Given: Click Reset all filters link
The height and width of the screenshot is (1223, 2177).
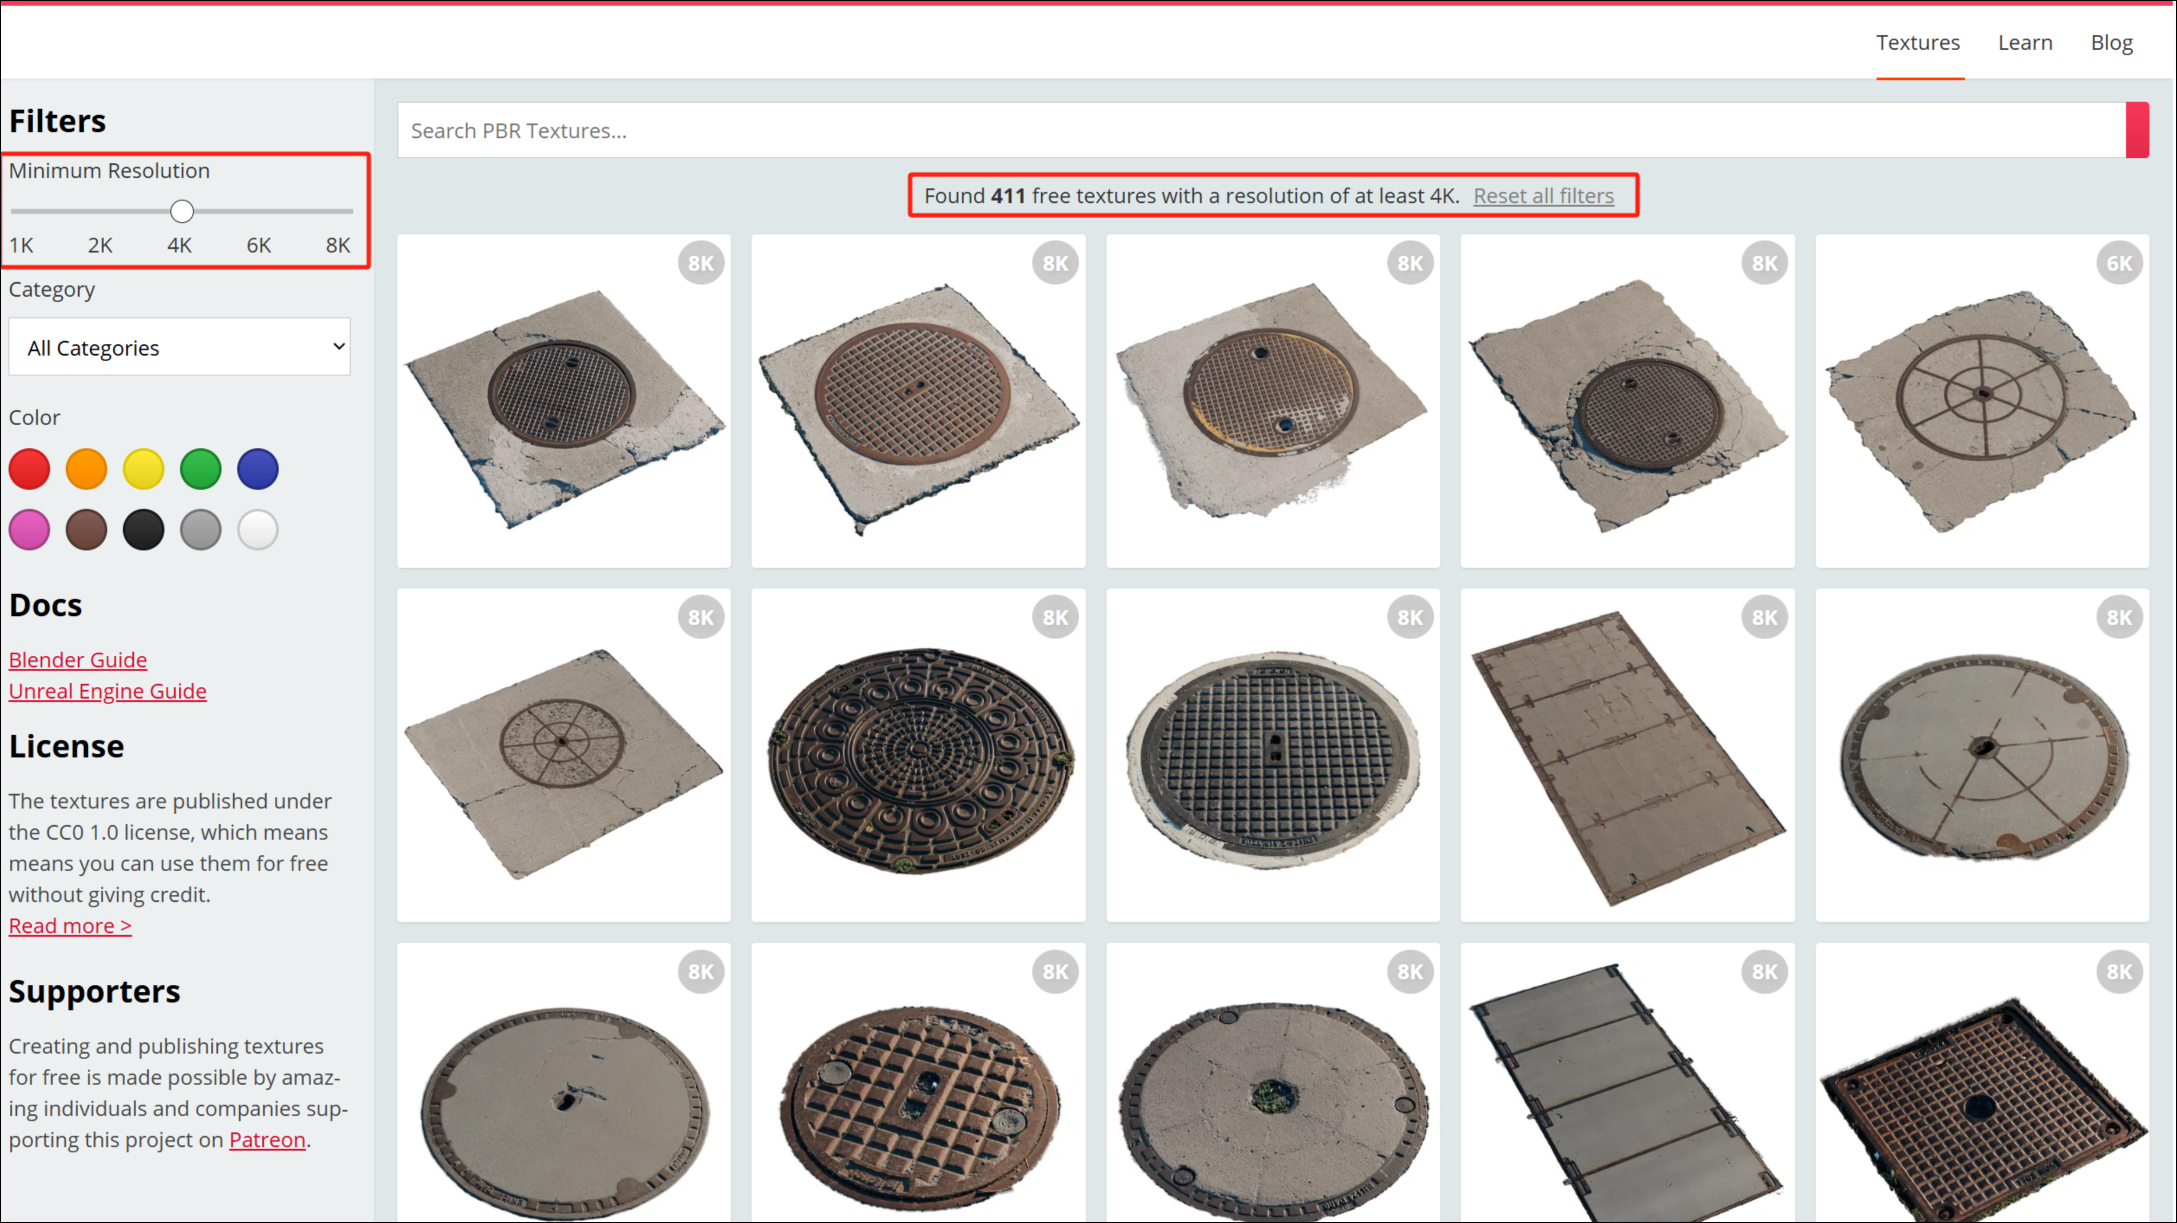Looking at the screenshot, I should [x=1543, y=196].
